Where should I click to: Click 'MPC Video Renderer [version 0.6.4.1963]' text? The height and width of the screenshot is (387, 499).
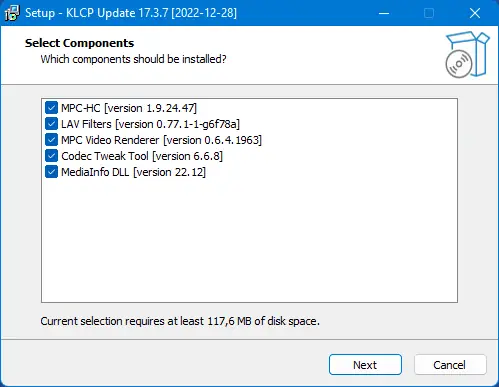(161, 140)
